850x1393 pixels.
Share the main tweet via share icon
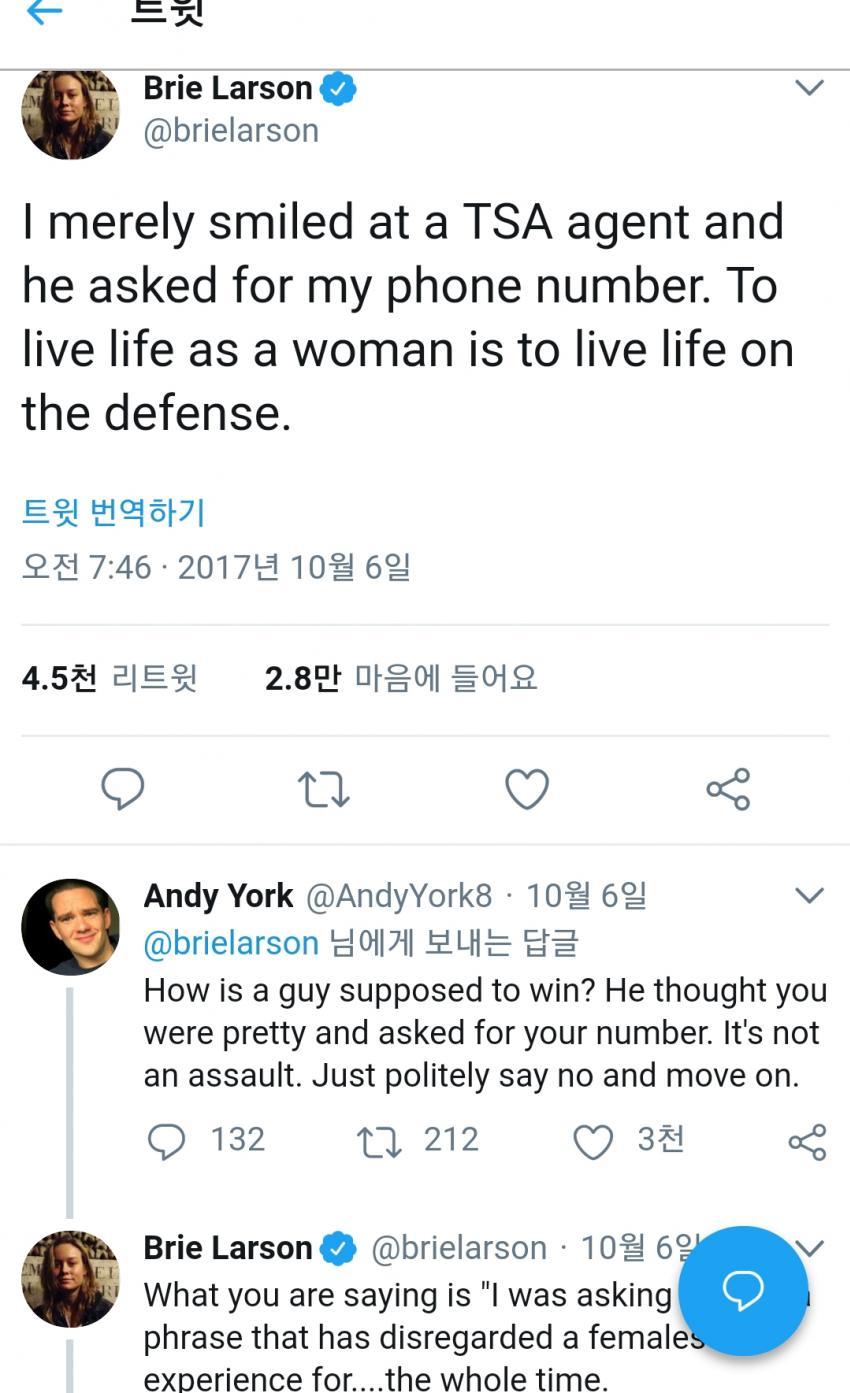[x=728, y=789]
